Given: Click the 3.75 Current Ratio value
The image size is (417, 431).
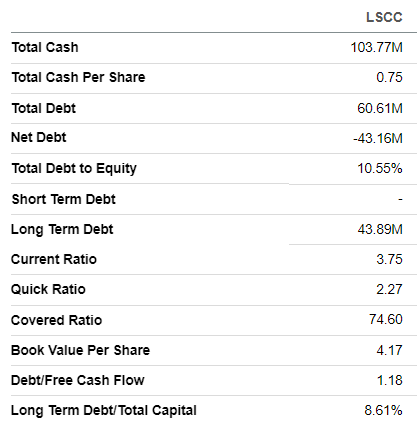Looking at the screenshot, I should pos(389,259).
